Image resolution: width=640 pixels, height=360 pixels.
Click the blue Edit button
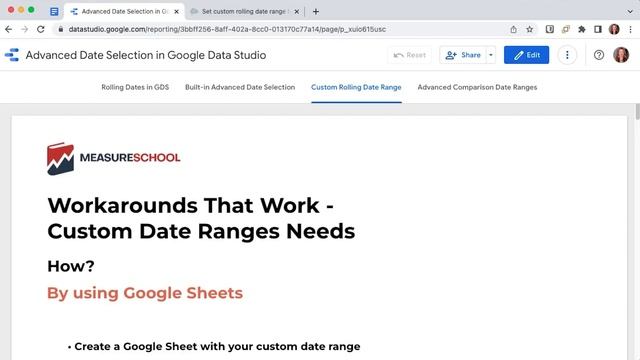click(526, 55)
